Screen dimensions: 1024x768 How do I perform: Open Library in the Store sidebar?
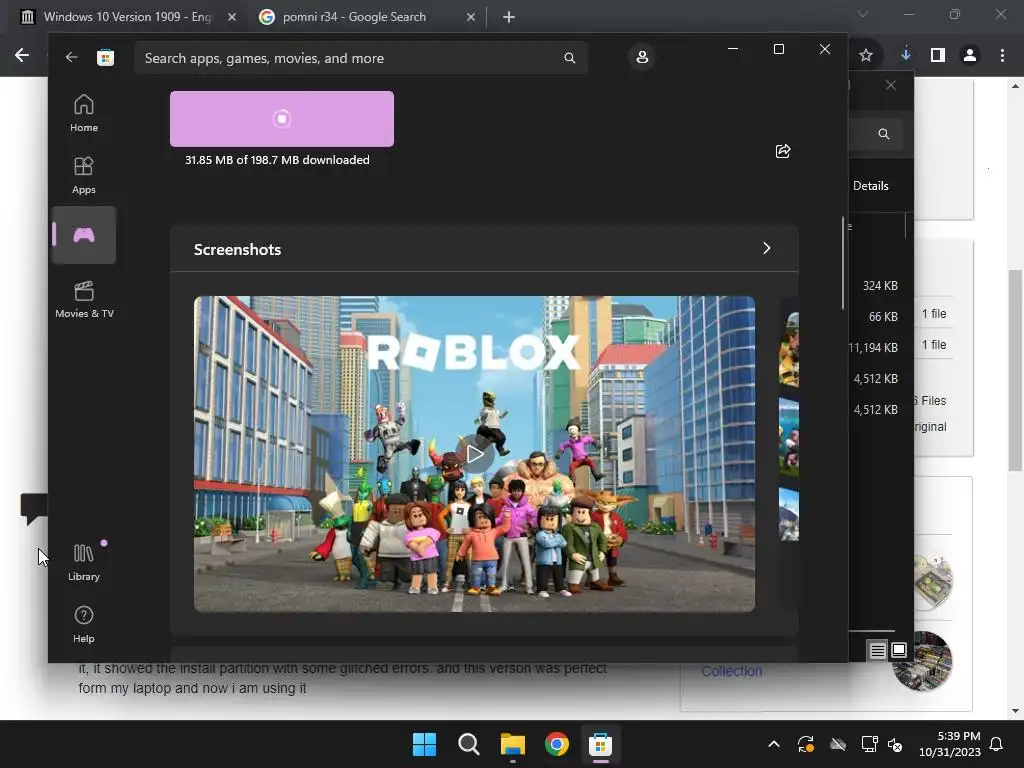tap(84, 562)
